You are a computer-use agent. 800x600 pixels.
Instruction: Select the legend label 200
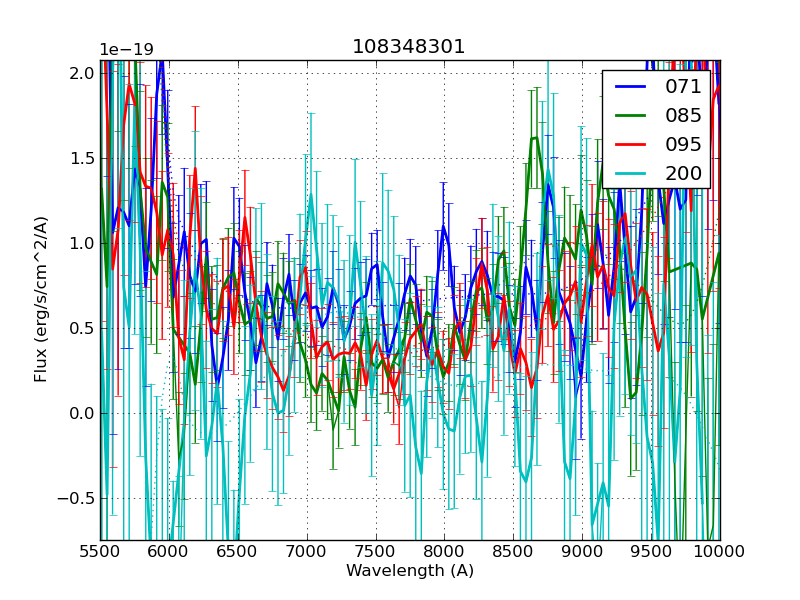683,174
